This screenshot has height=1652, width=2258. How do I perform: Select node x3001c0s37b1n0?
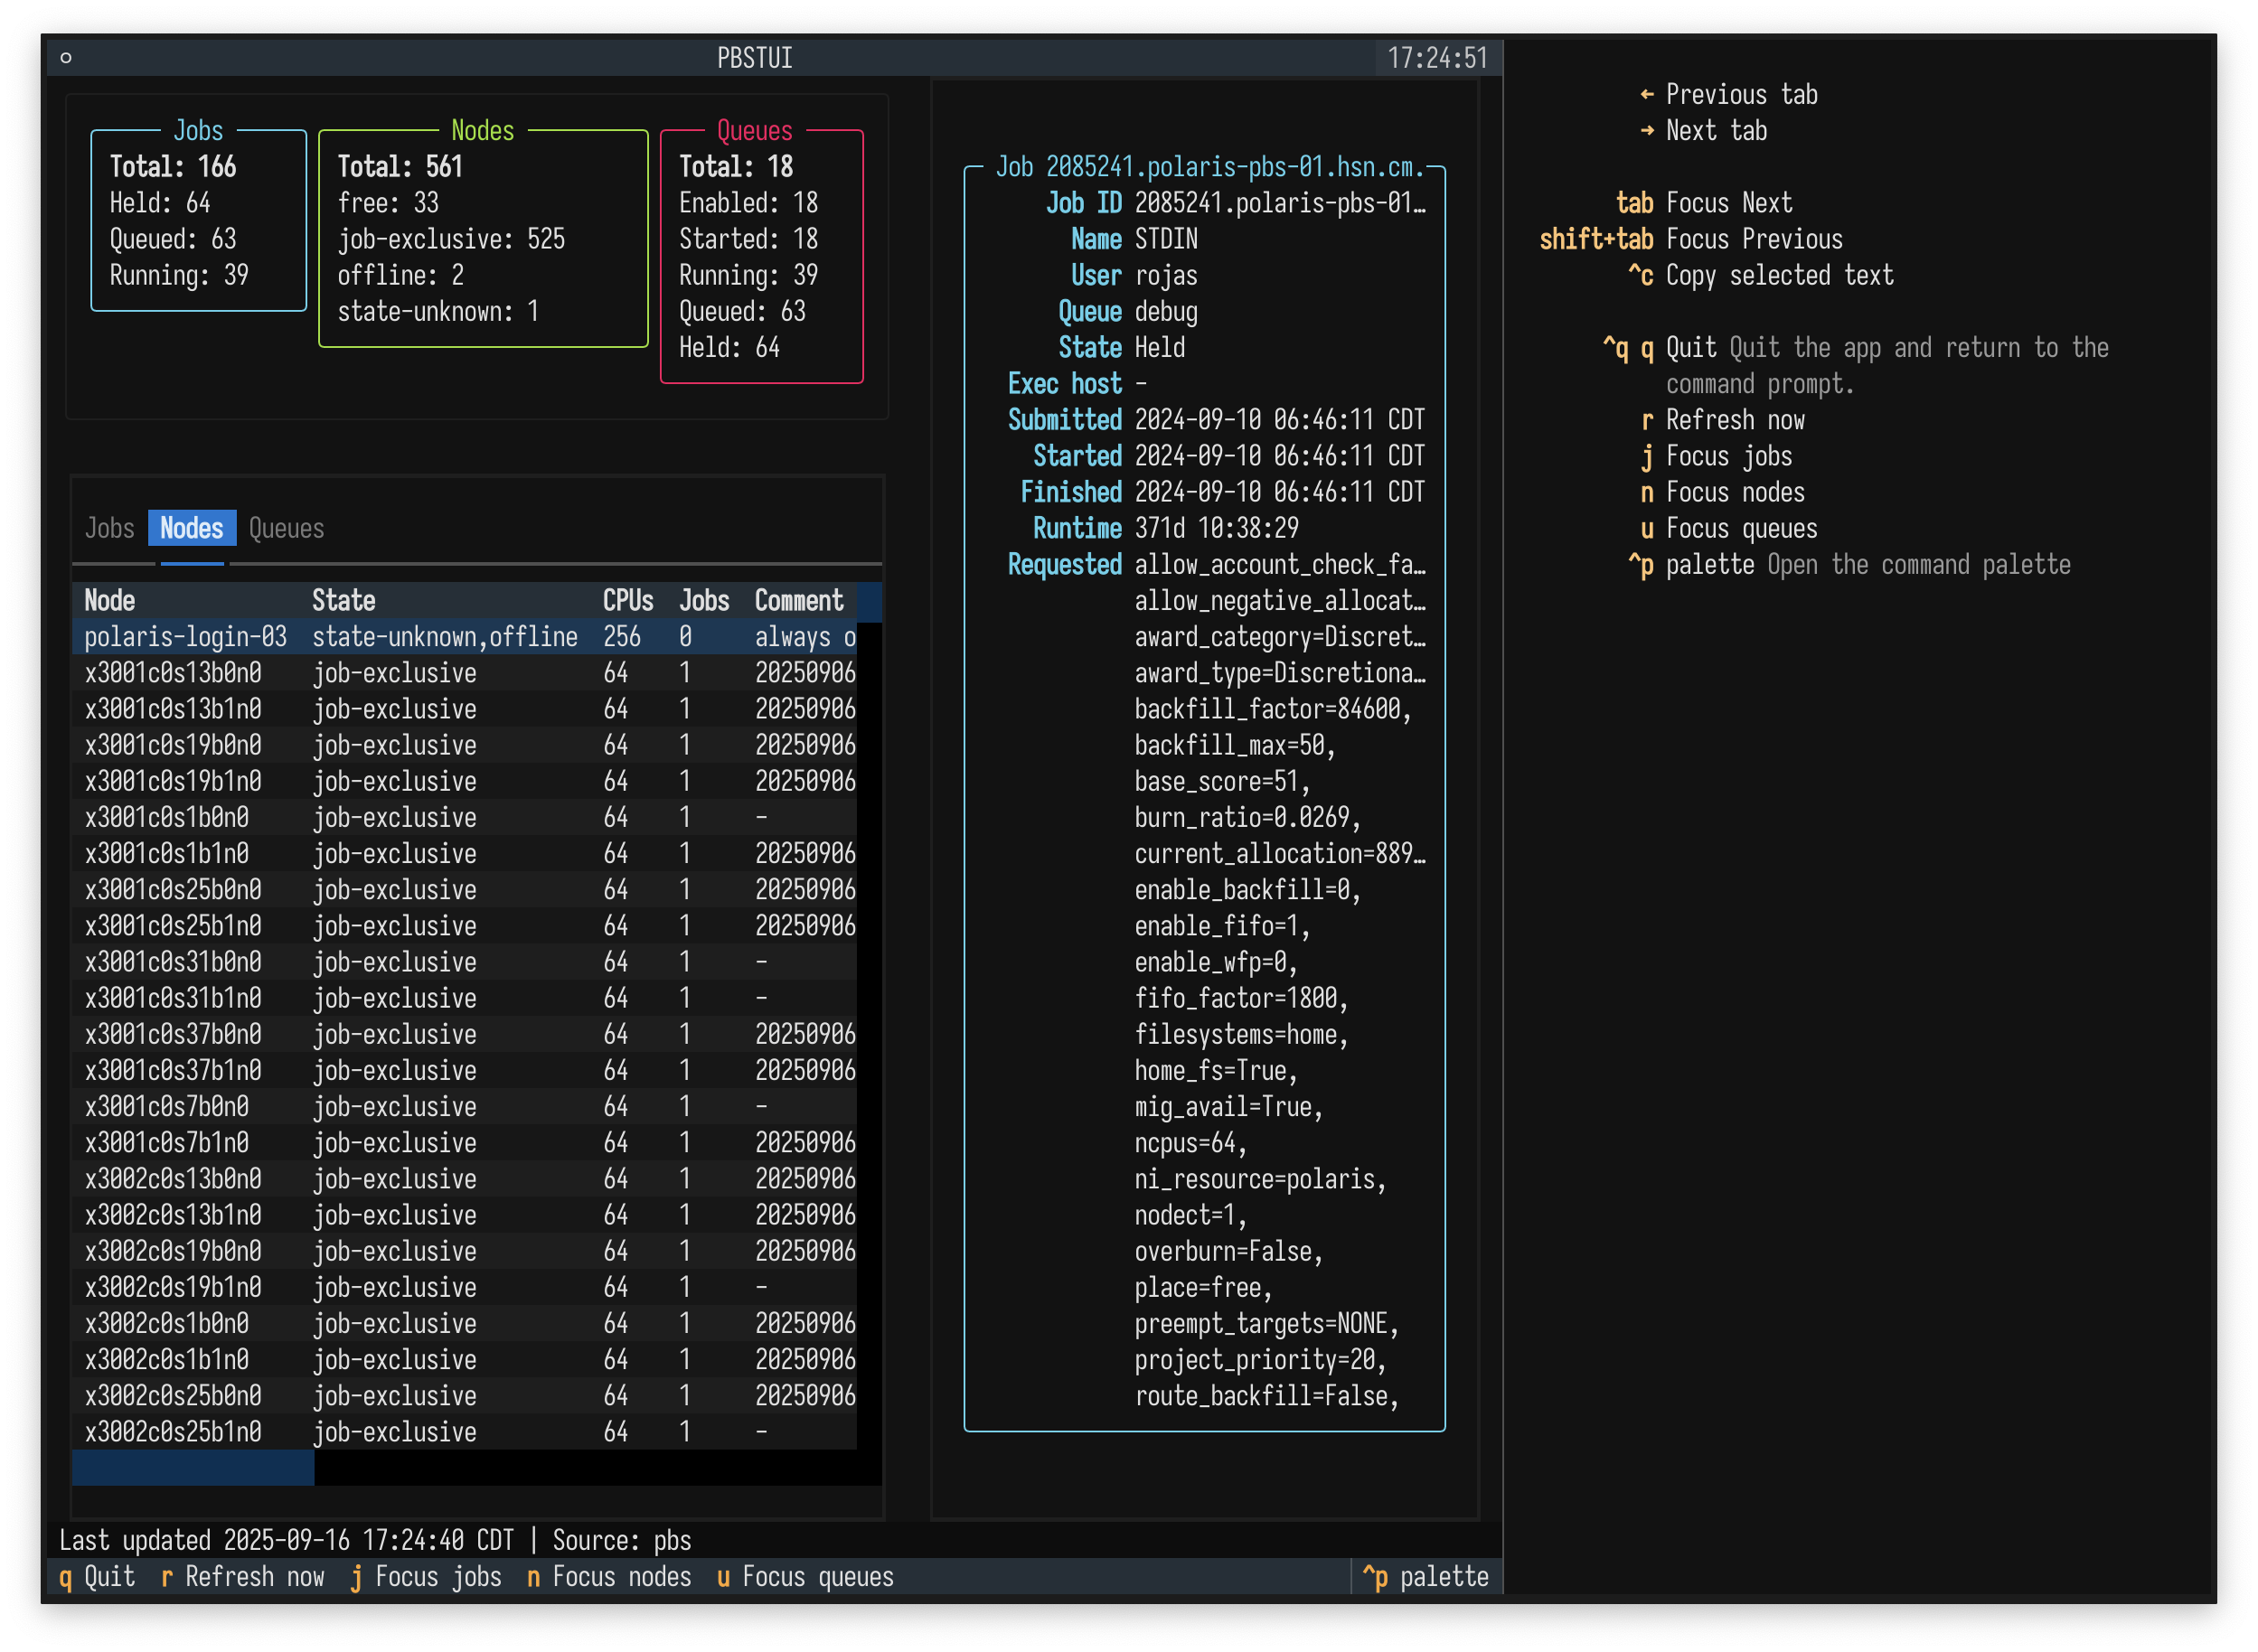click(x=465, y=1070)
